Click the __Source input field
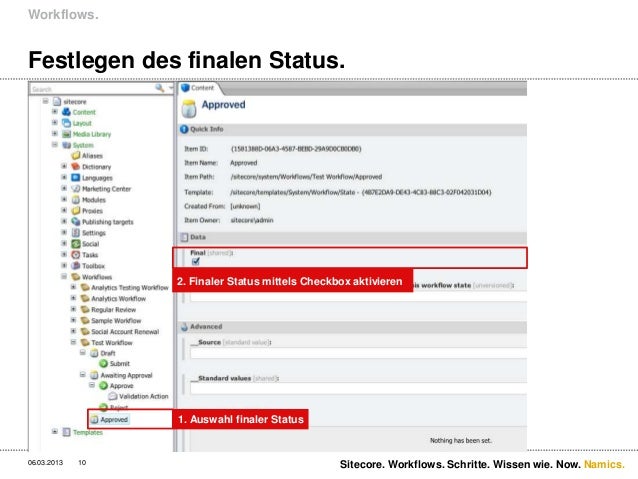638x479 pixels. [x=358, y=353]
